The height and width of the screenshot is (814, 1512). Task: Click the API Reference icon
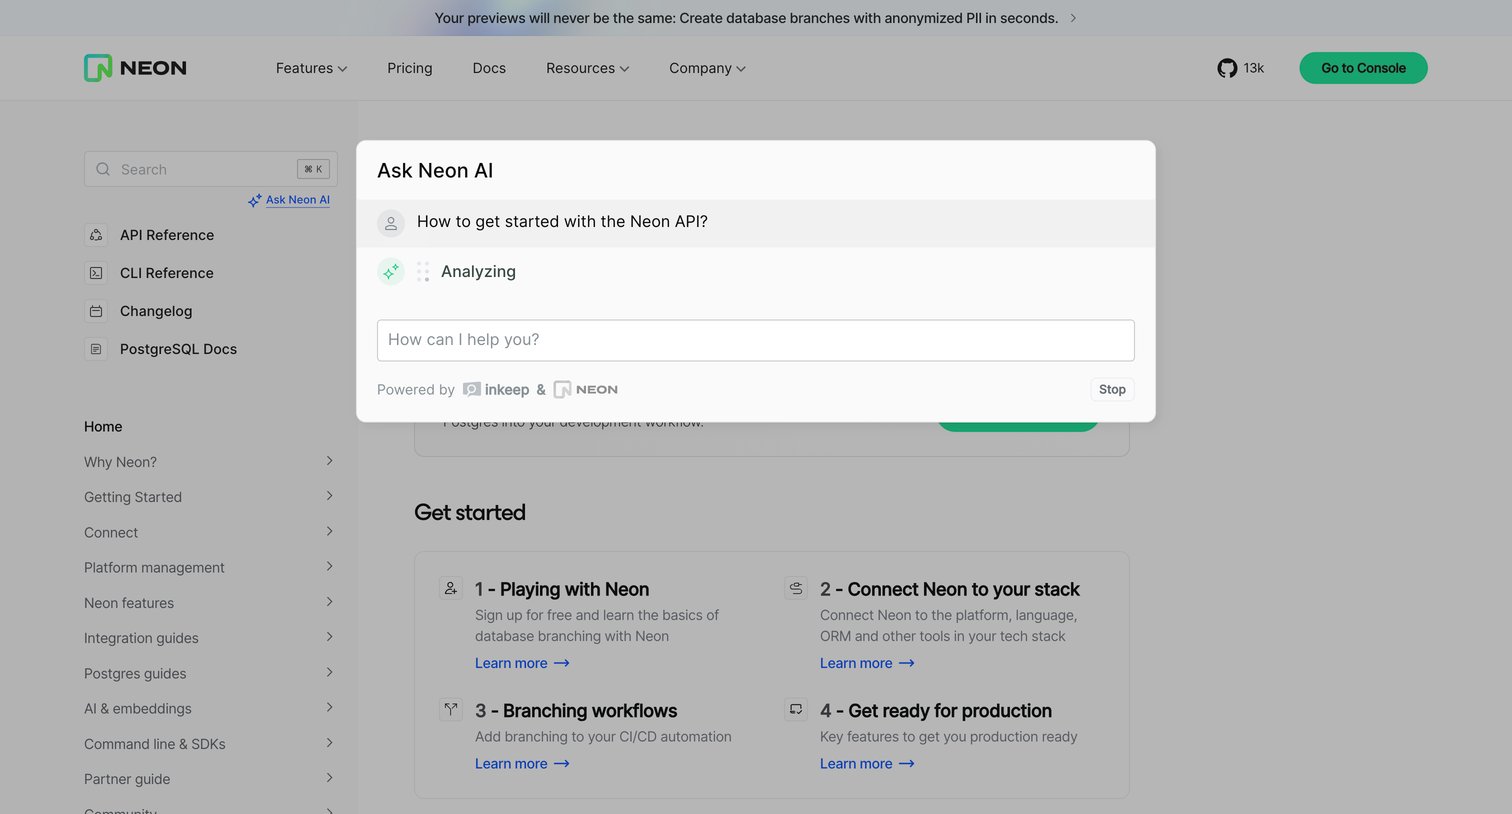point(96,235)
